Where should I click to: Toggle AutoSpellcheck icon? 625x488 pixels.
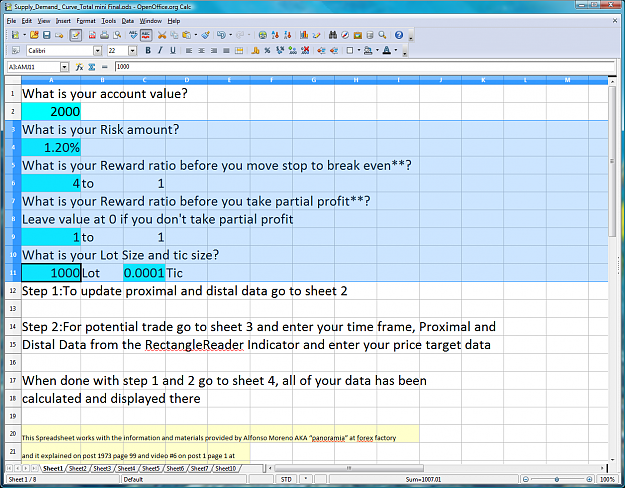[146, 35]
